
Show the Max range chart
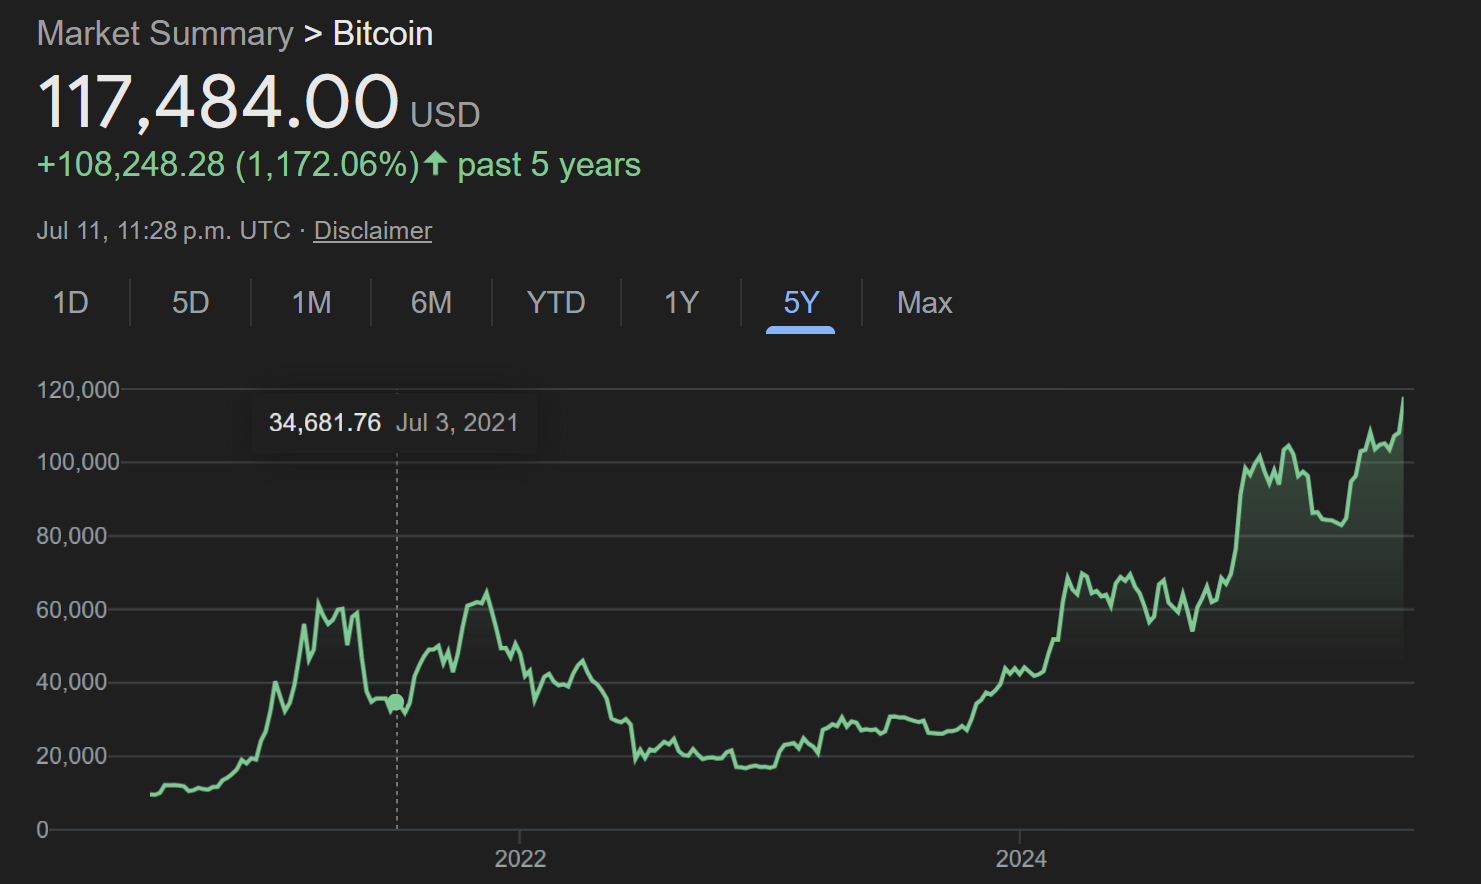tap(925, 302)
